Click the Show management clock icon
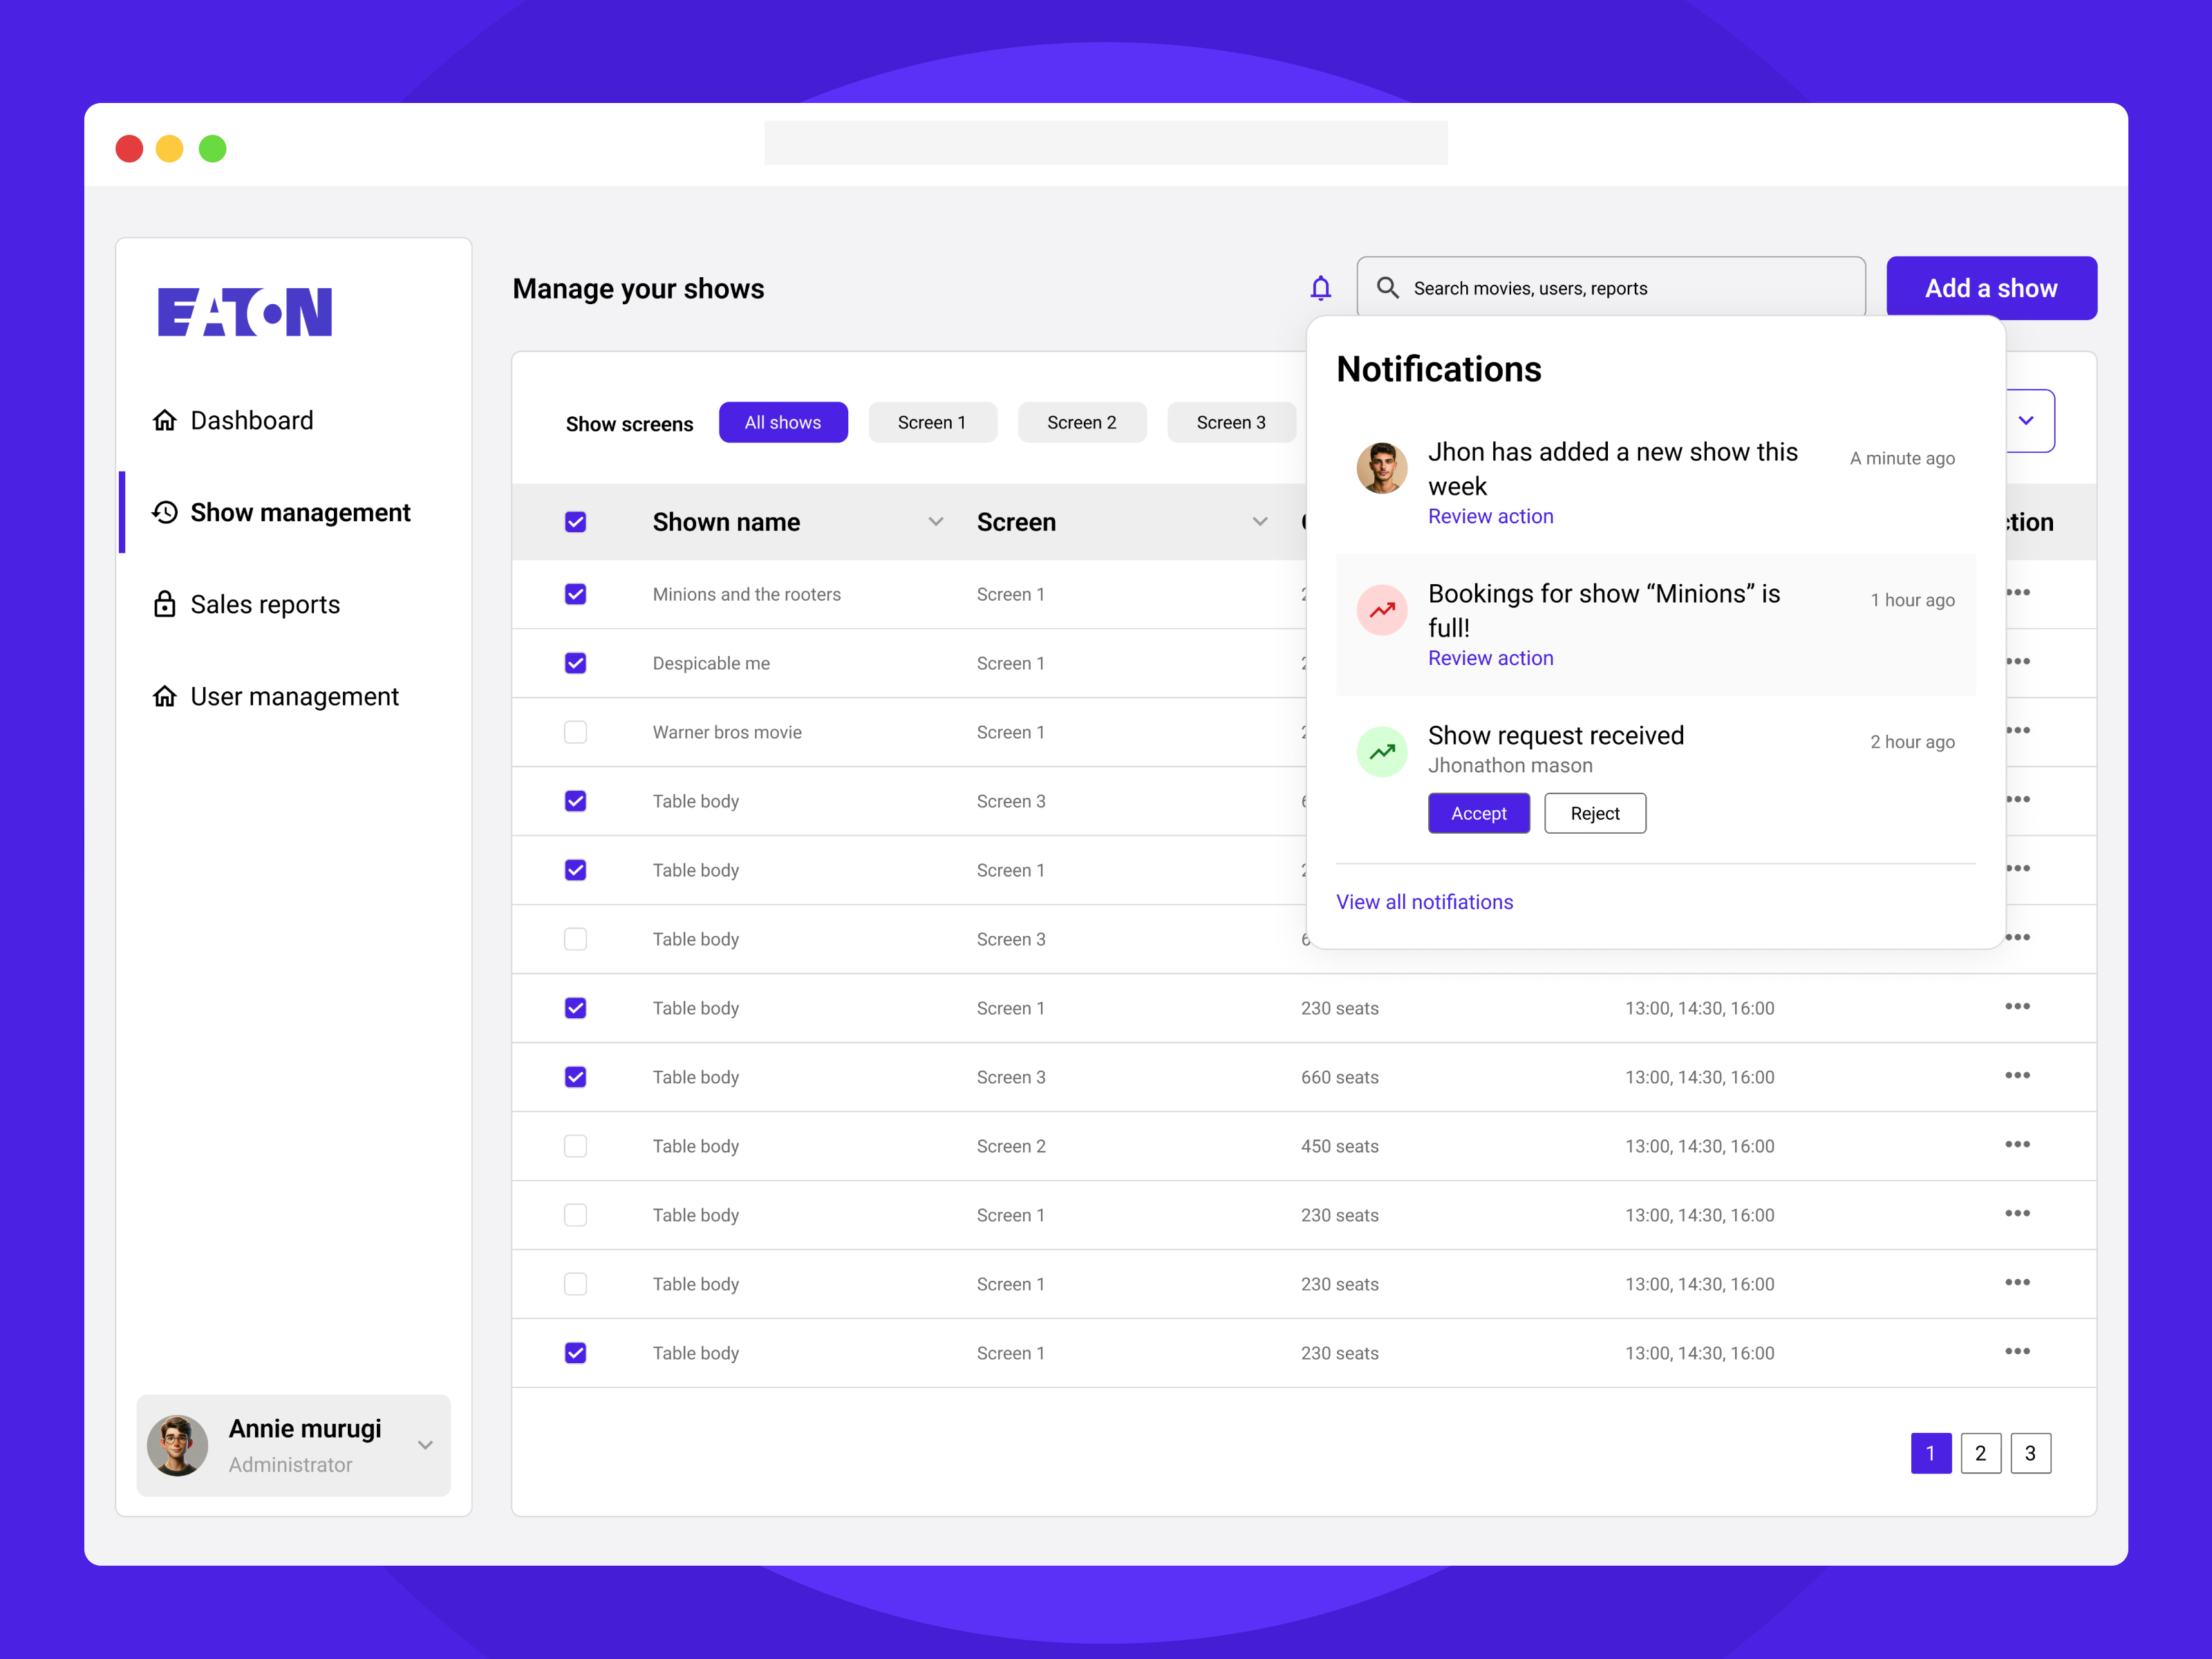 [x=166, y=512]
